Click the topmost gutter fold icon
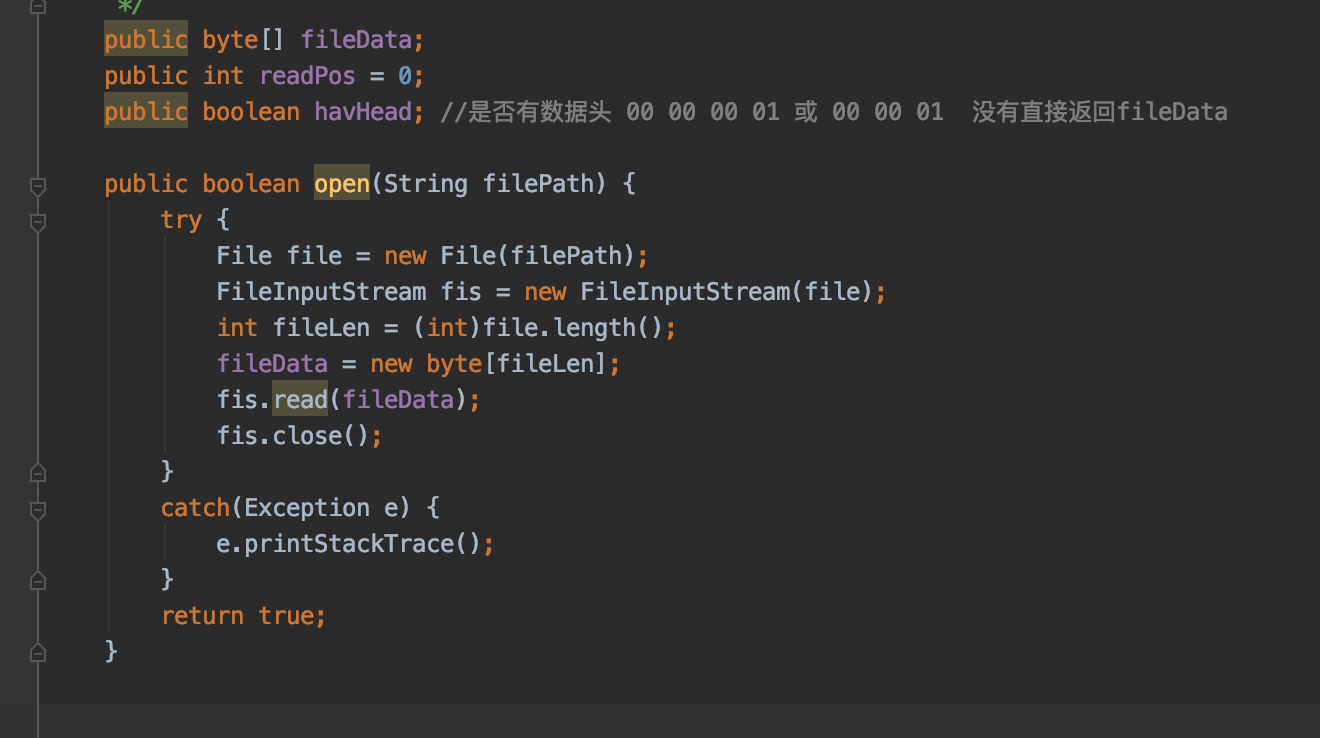Image resolution: width=1320 pixels, height=738 pixels. (37, 9)
